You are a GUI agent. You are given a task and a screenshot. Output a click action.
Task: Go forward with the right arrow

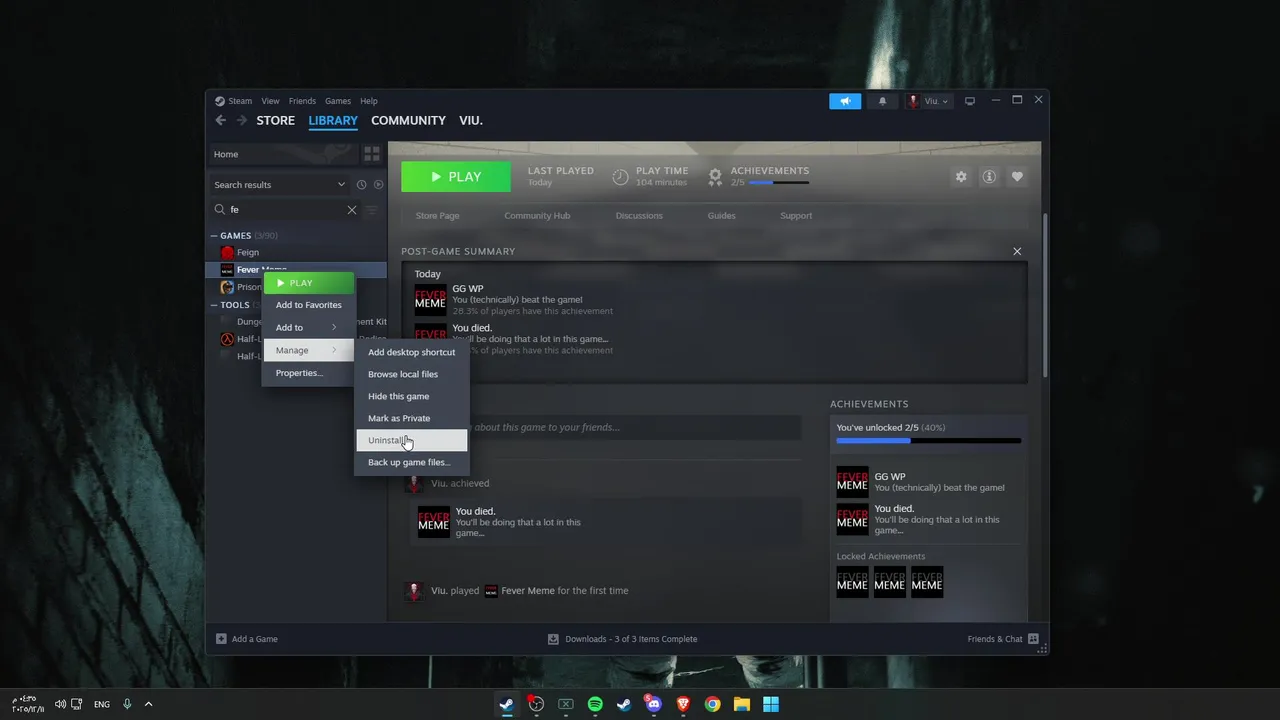point(241,120)
